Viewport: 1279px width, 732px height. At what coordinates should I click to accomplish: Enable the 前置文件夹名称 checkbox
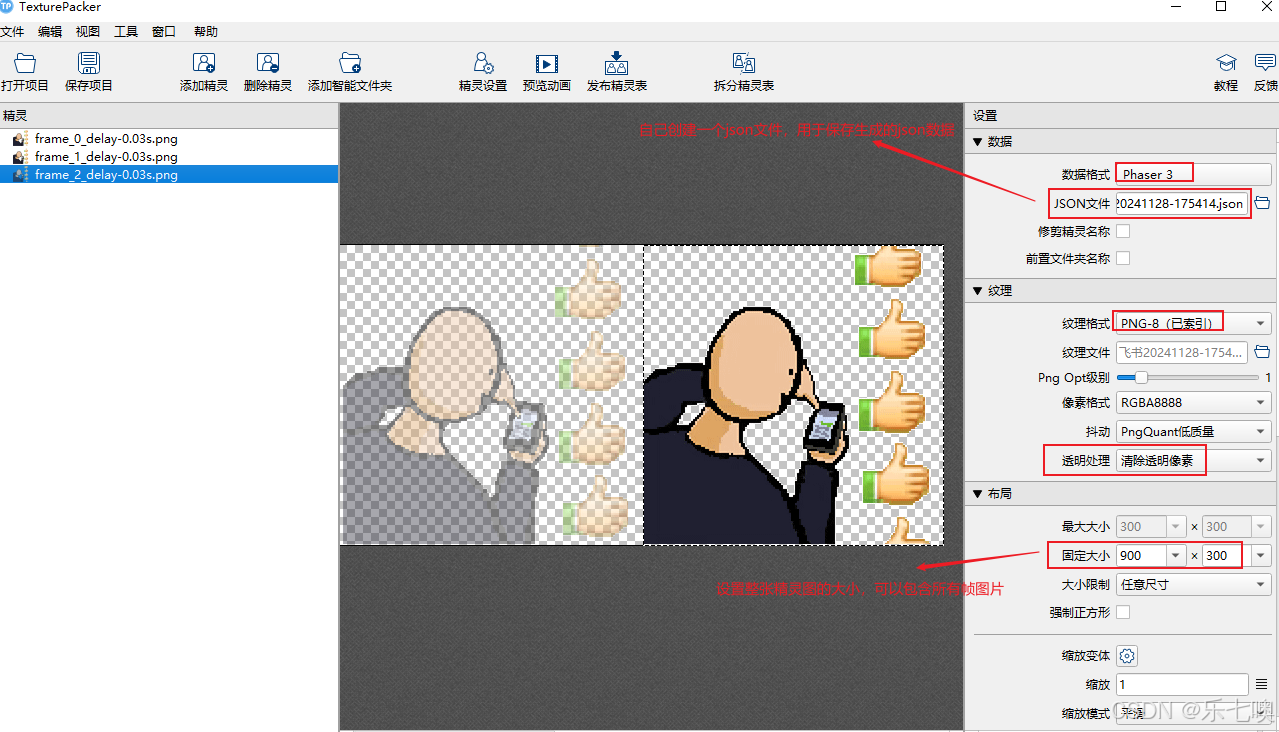pos(1122,257)
